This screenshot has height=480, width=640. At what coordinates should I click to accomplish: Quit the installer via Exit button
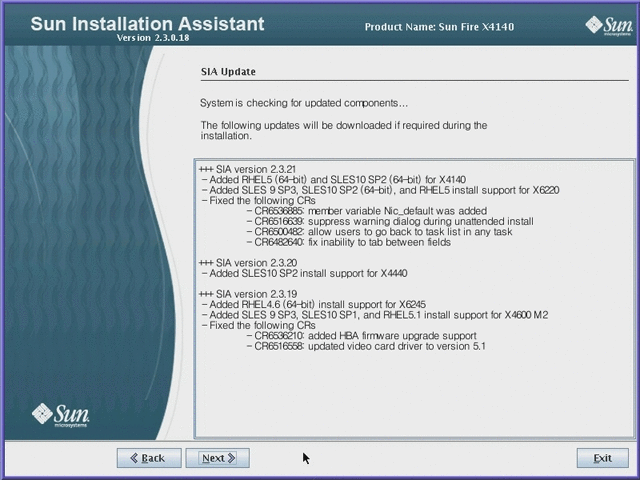click(602, 458)
